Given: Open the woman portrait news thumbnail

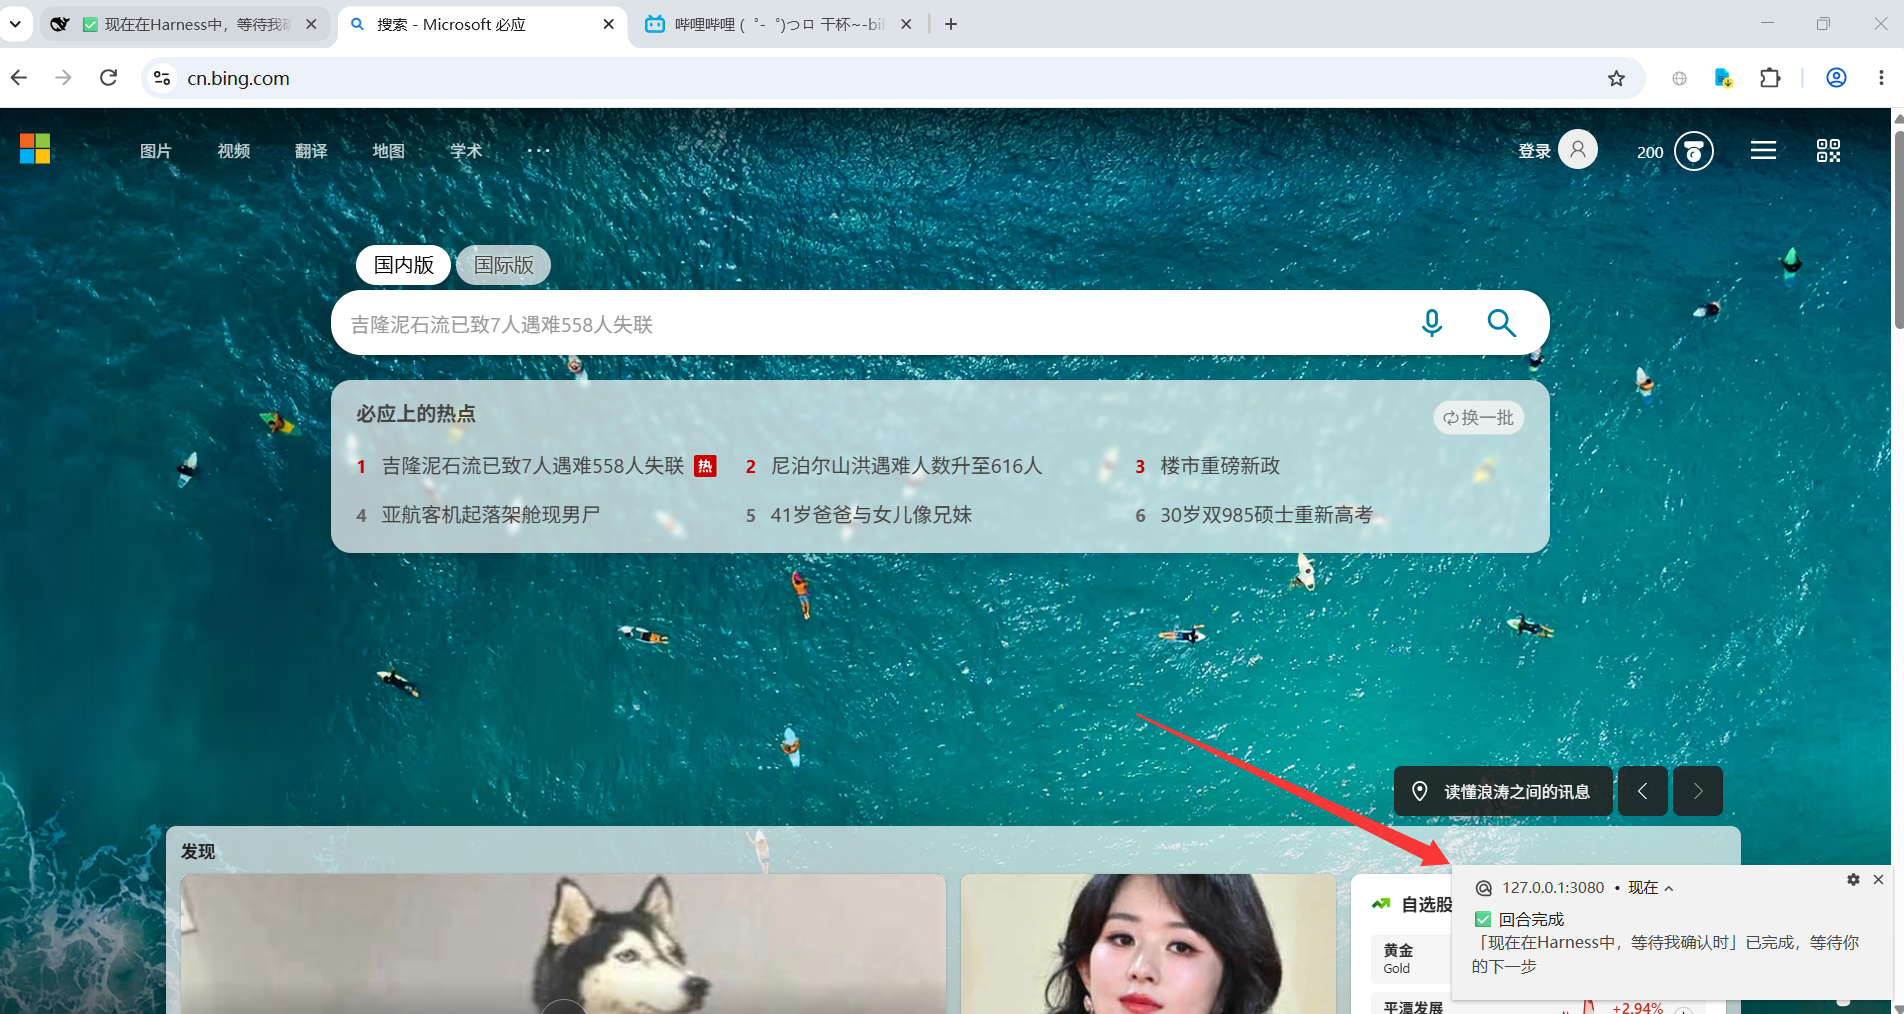Looking at the screenshot, I should tap(1148, 944).
